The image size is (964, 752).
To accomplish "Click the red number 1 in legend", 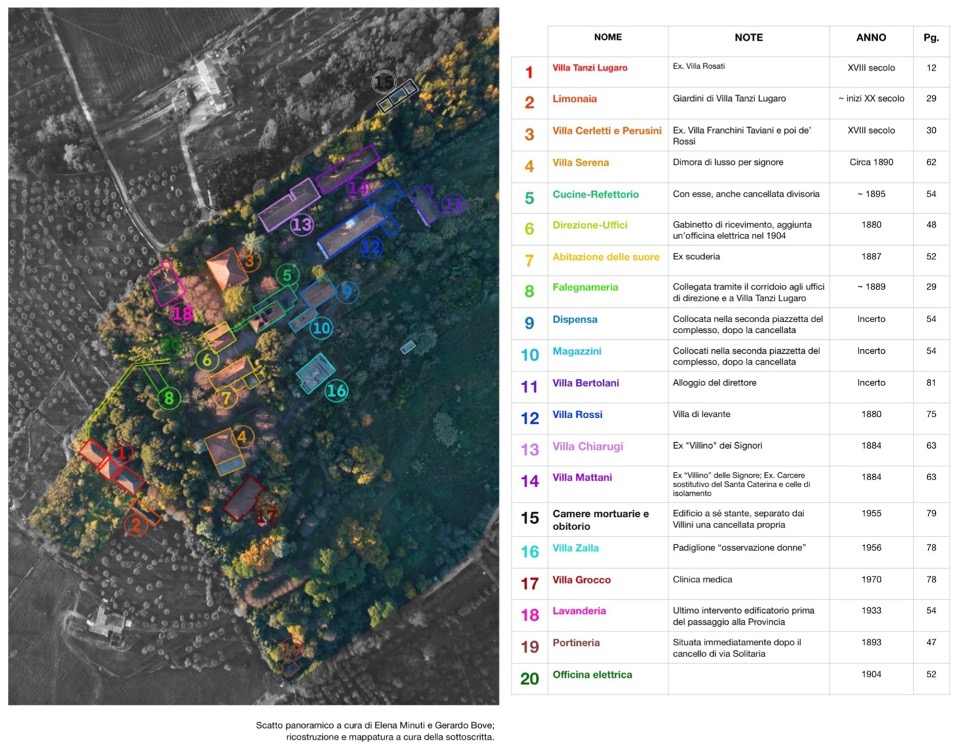I will (x=529, y=73).
